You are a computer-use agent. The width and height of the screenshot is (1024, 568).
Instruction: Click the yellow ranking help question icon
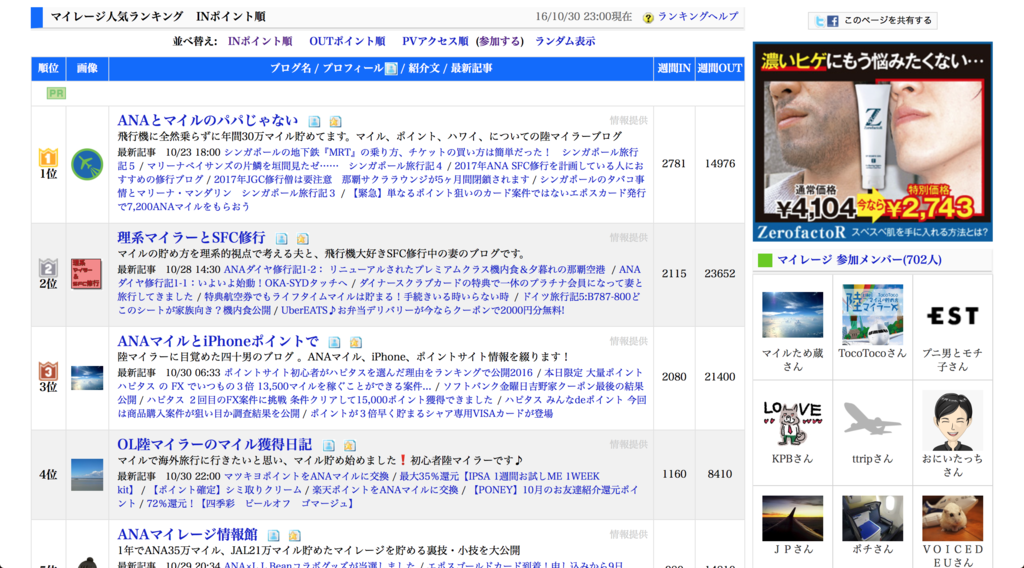tap(648, 18)
